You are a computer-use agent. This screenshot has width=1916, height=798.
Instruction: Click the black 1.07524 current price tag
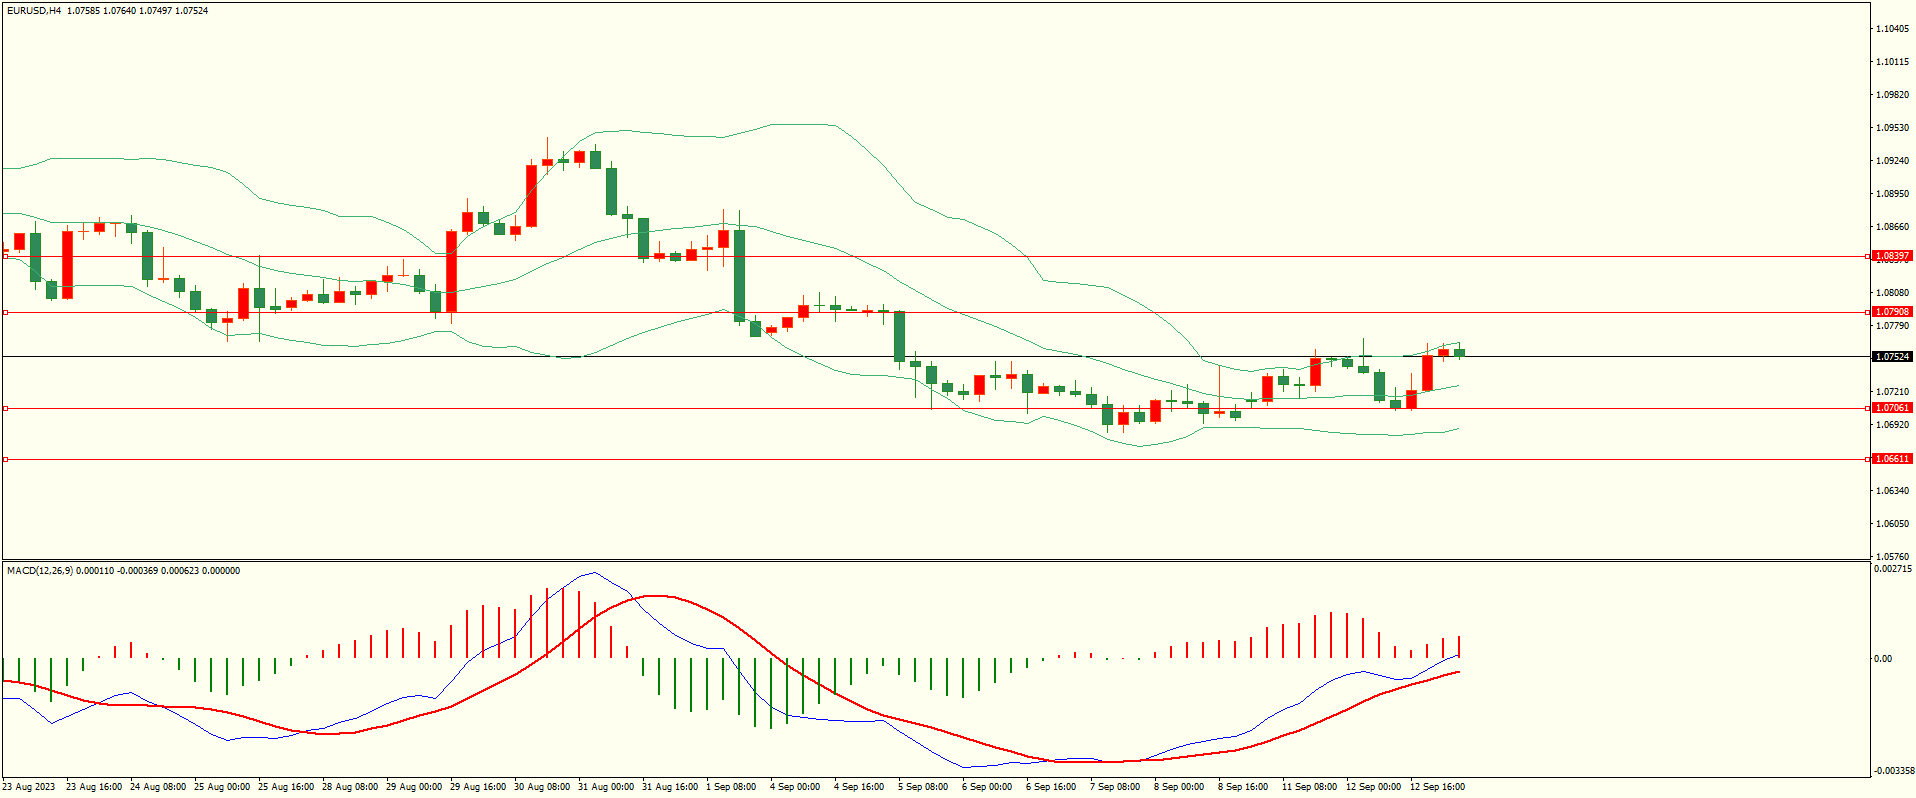pos(1891,357)
